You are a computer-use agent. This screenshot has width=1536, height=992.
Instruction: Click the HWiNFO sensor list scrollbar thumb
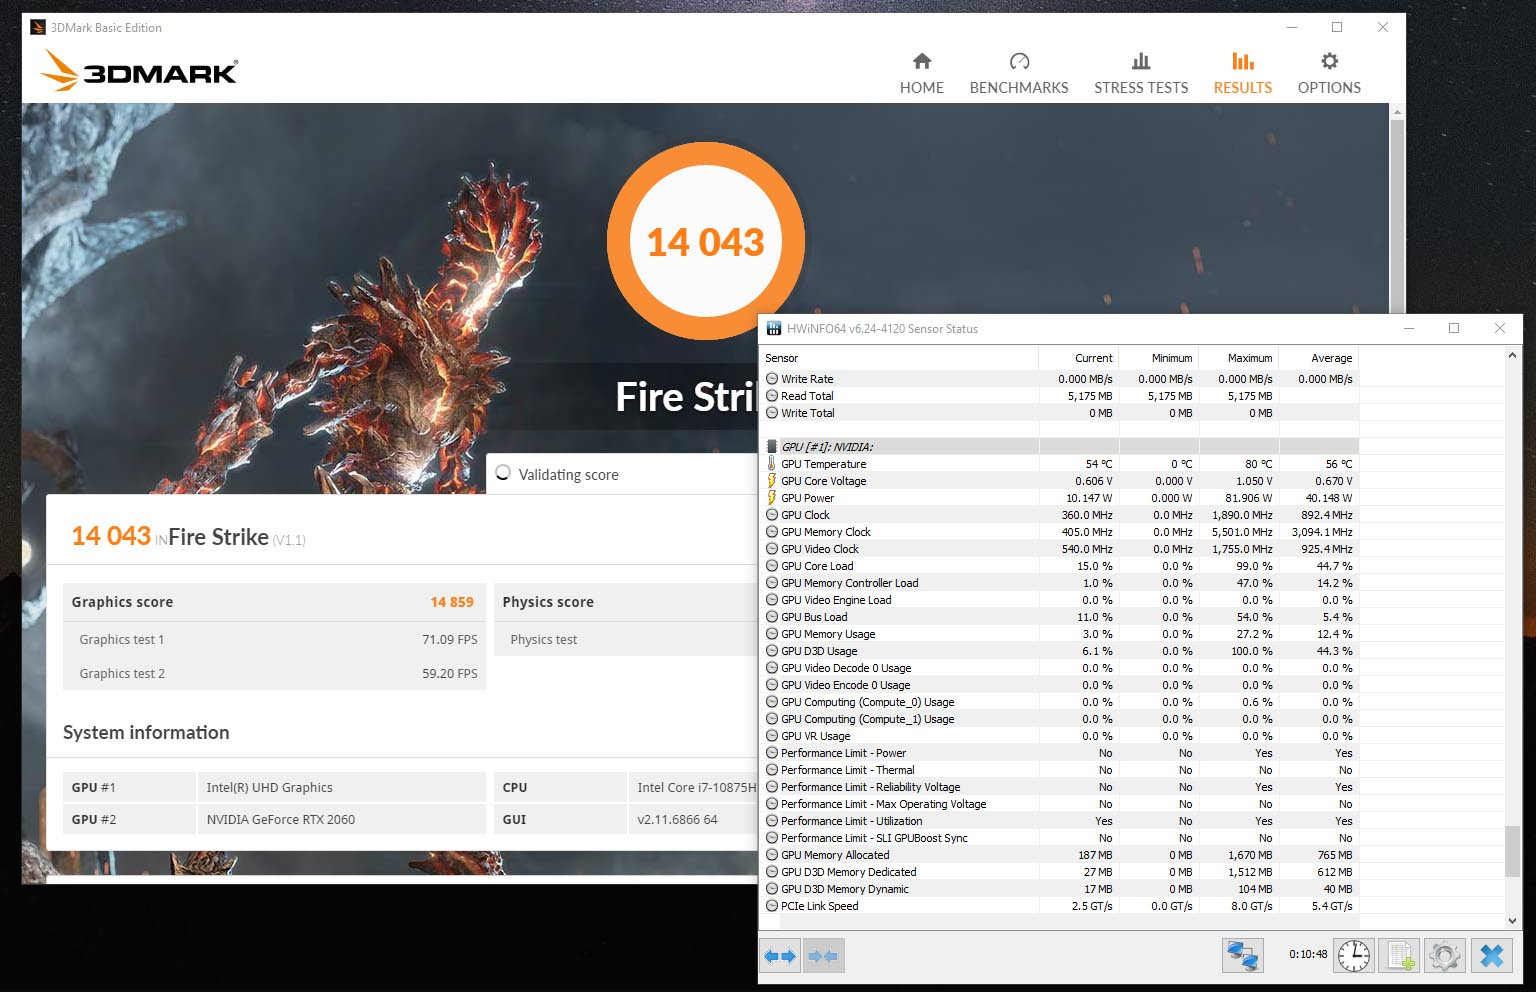pos(1512,850)
